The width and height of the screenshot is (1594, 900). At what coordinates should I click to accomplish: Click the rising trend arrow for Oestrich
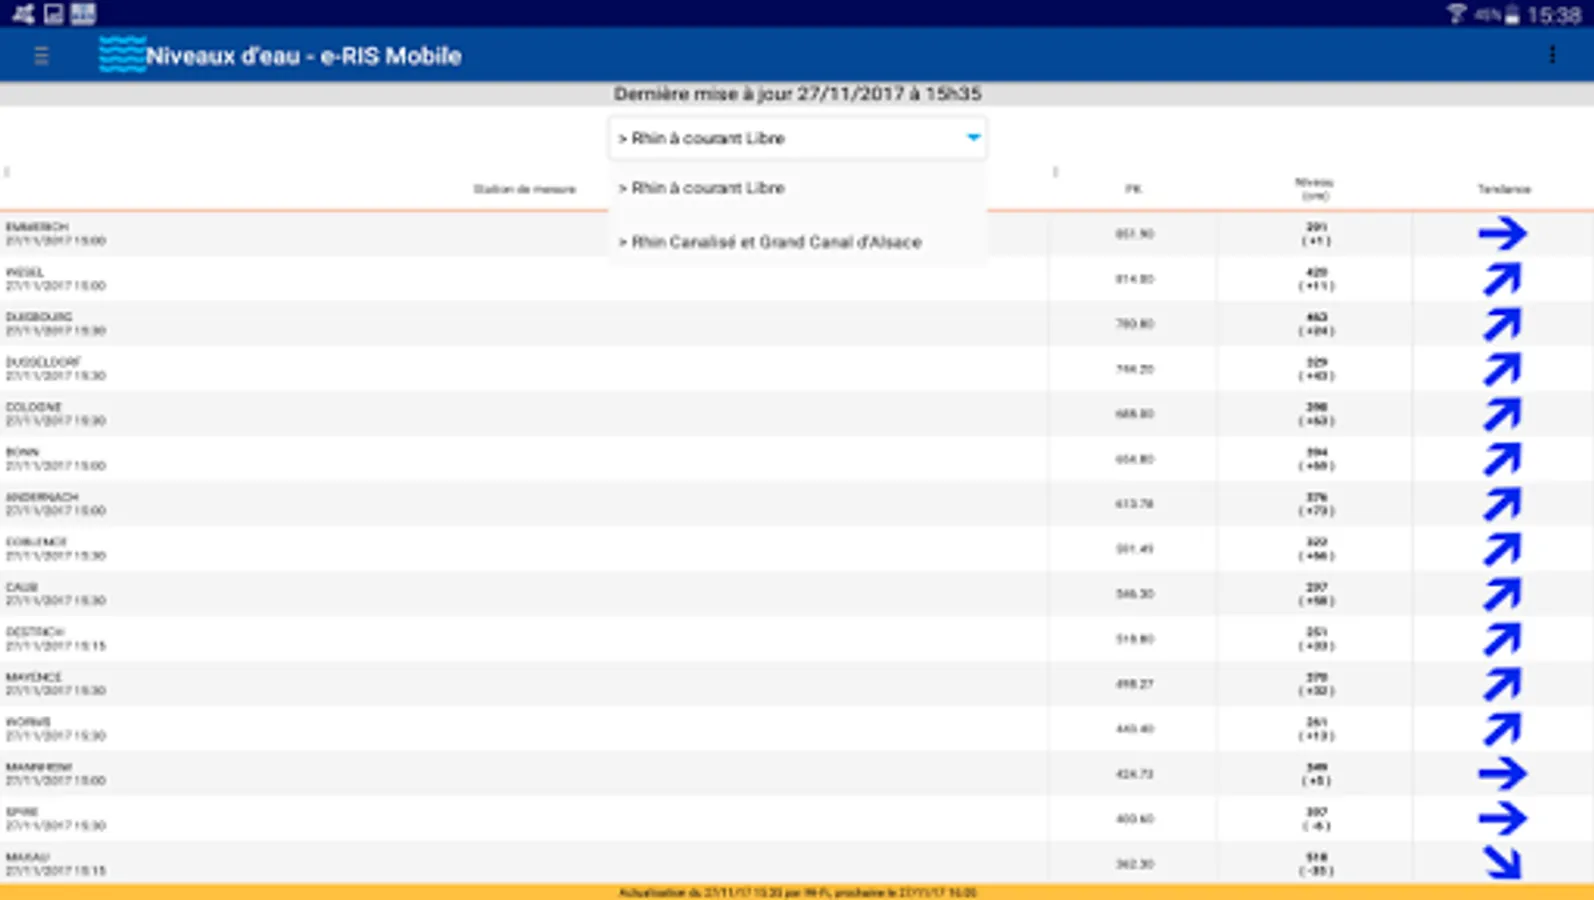click(1502, 639)
